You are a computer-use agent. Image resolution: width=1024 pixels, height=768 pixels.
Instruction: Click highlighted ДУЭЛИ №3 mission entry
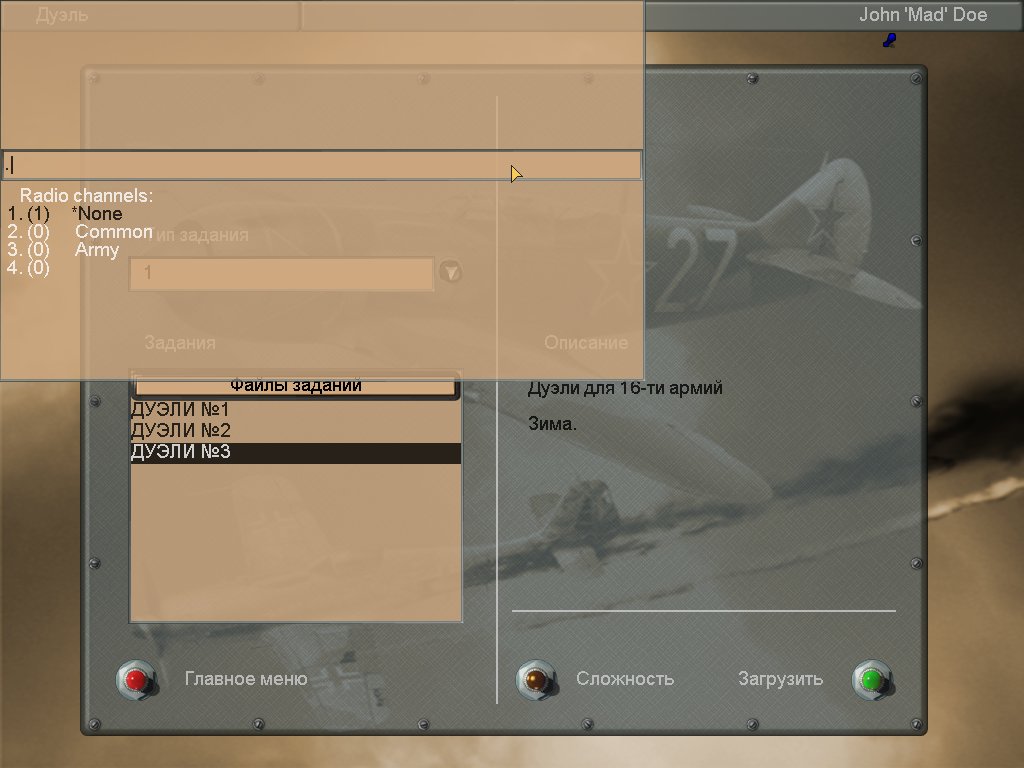pyautogui.click(x=180, y=453)
